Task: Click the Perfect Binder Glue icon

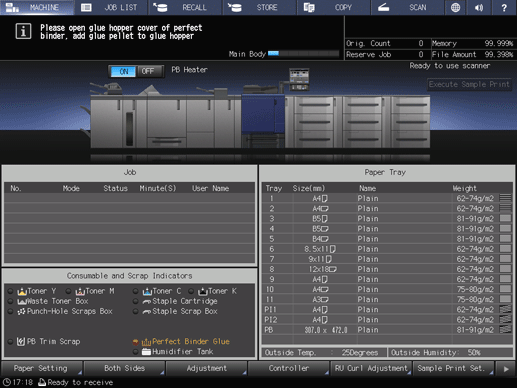Action: 147,342
